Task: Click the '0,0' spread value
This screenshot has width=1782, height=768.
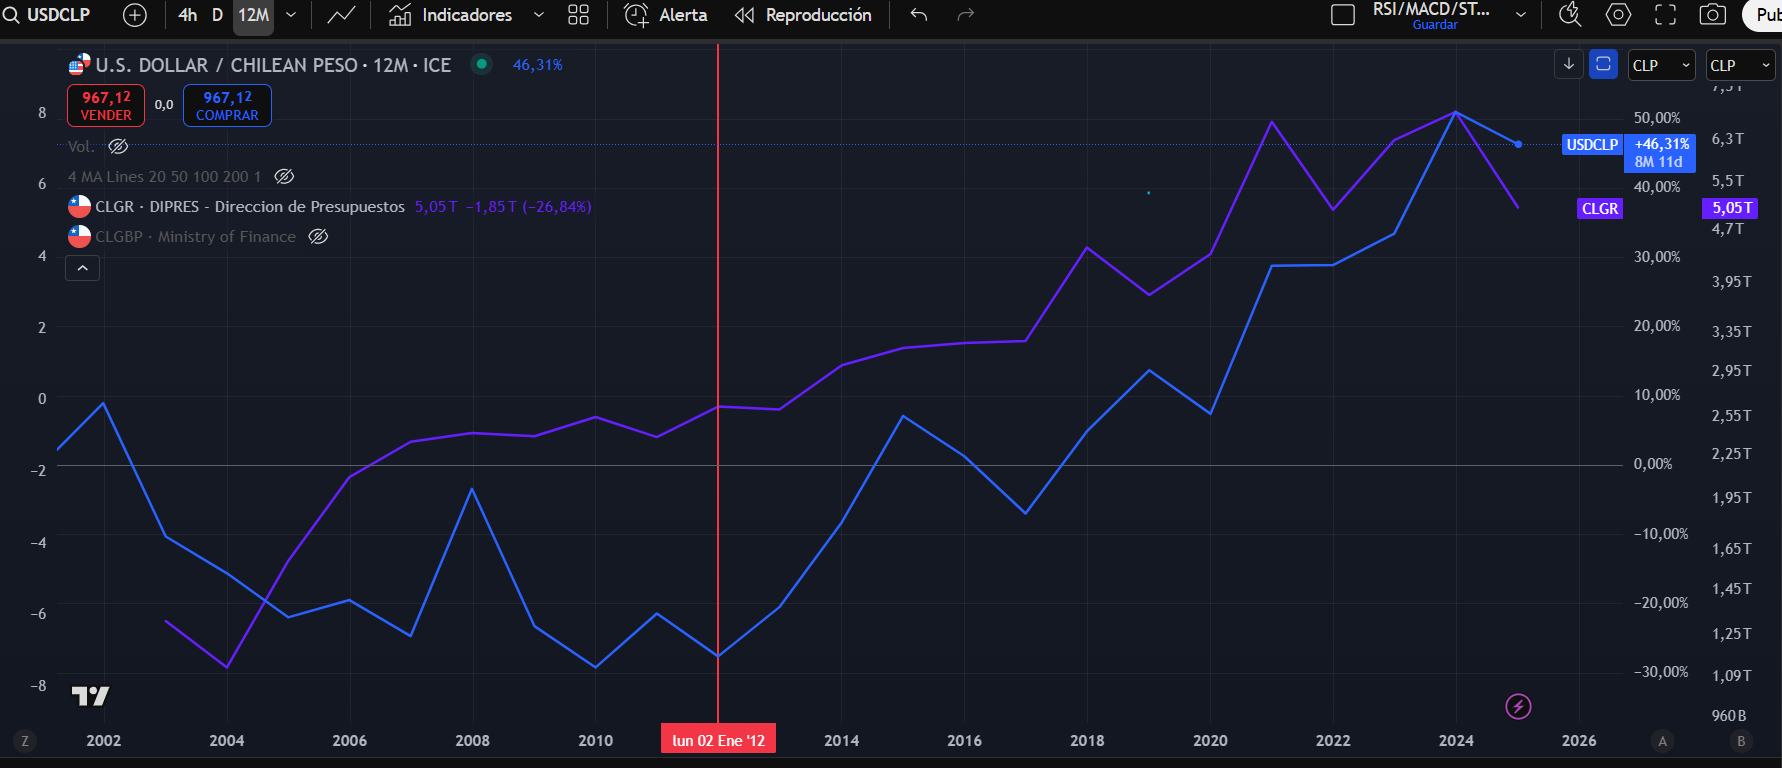Action: pyautogui.click(x=164, y=105)
